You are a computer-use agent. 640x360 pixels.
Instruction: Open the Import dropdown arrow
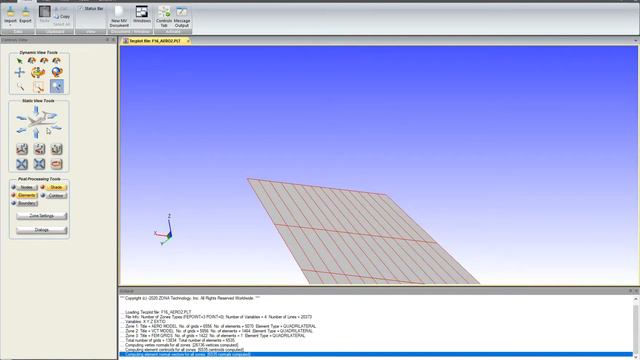point(11,26)
